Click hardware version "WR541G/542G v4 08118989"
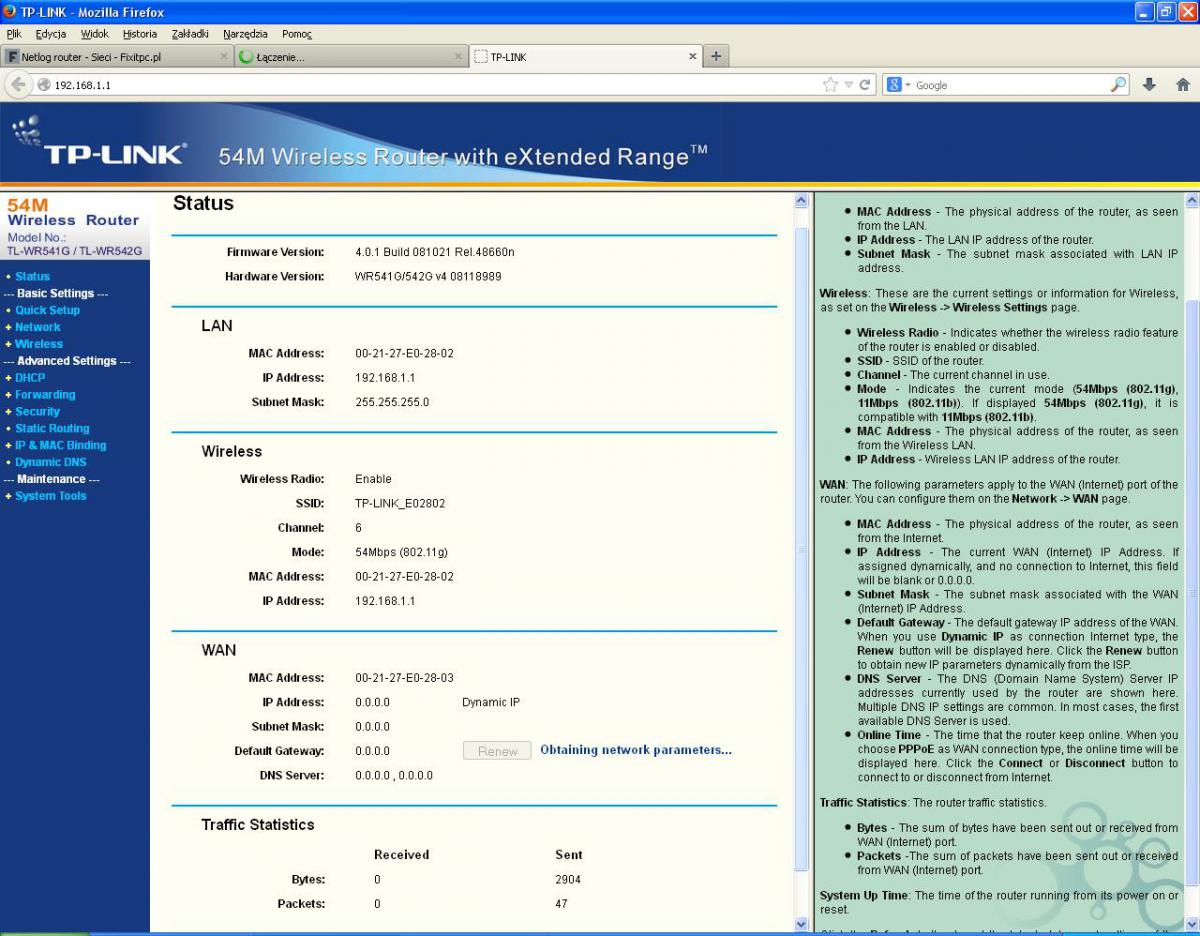The height and width of the screenshot is (936, 1200). [x=428, y=276]
